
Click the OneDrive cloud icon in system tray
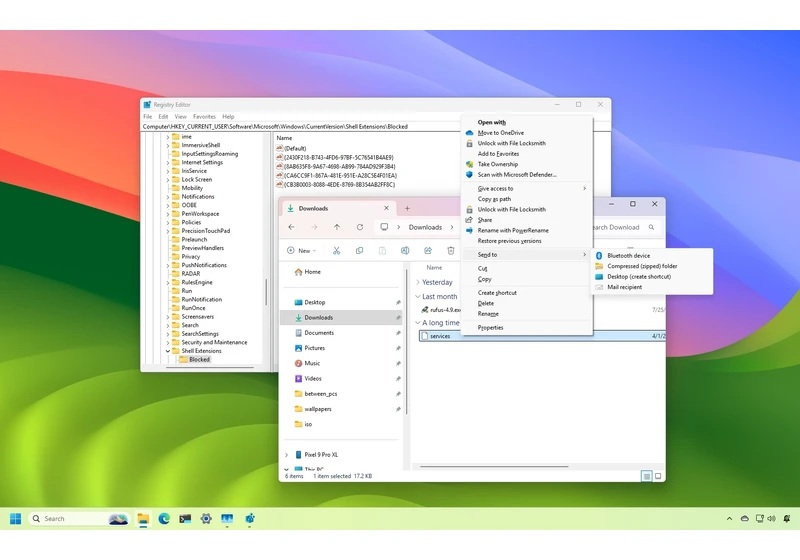(x=745, y=519)
